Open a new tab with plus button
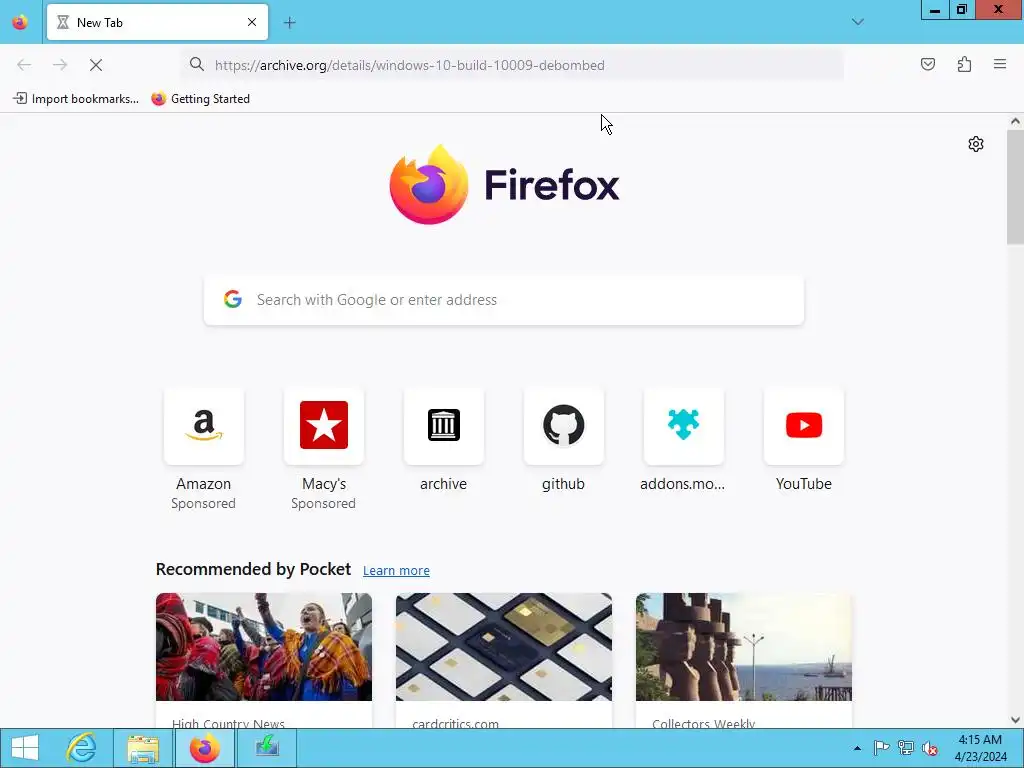The image size is (1024, 768). [x=289, y=23]
